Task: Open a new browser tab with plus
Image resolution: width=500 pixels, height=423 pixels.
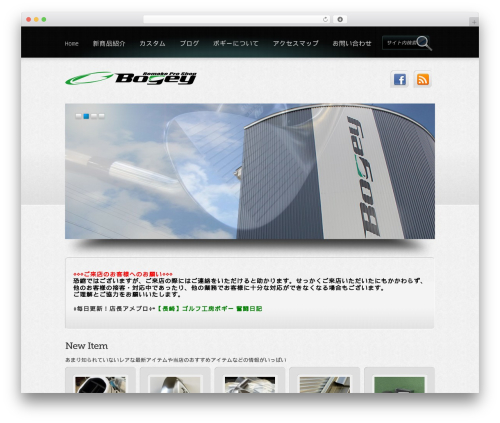Action: [474, 22]
